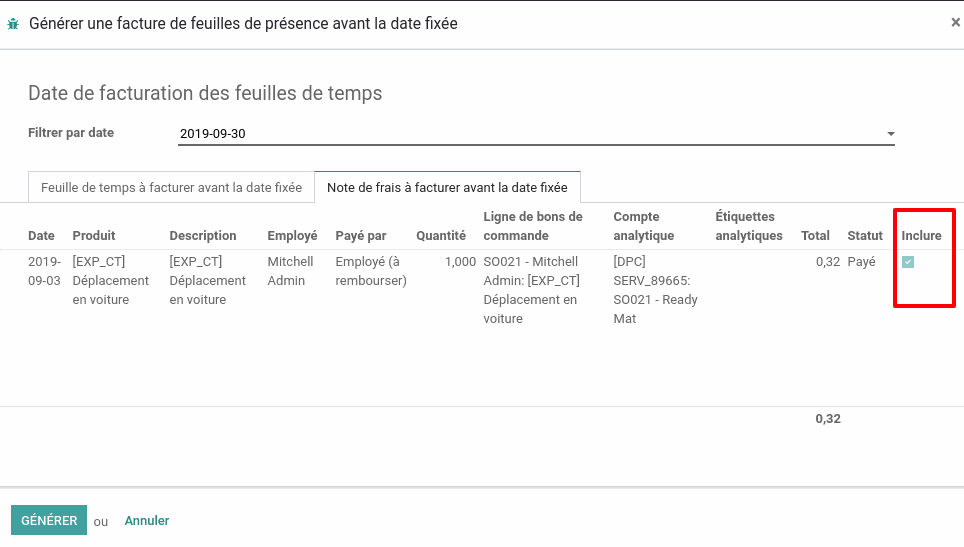Click the Payé par column header
The height and width of the screenshot is (547, 964).
361,235
